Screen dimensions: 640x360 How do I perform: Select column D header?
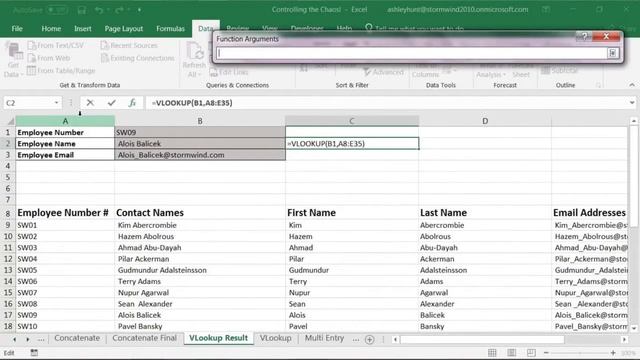point(485,121)
